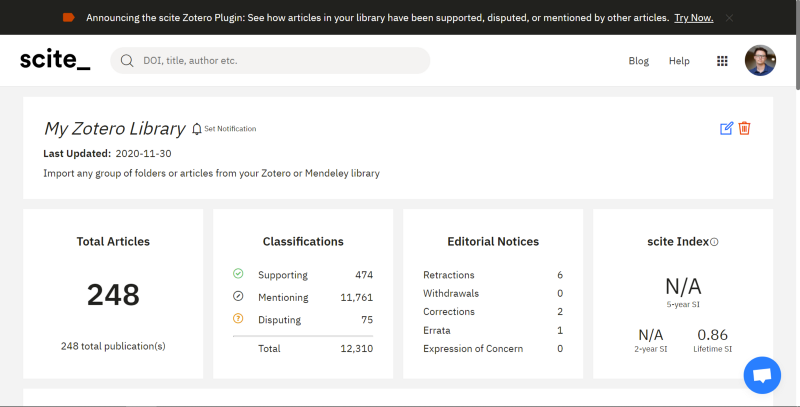The width and height of the screenshot is (800, 407).
Task: Open the apps grid menu
Action: 722,61
